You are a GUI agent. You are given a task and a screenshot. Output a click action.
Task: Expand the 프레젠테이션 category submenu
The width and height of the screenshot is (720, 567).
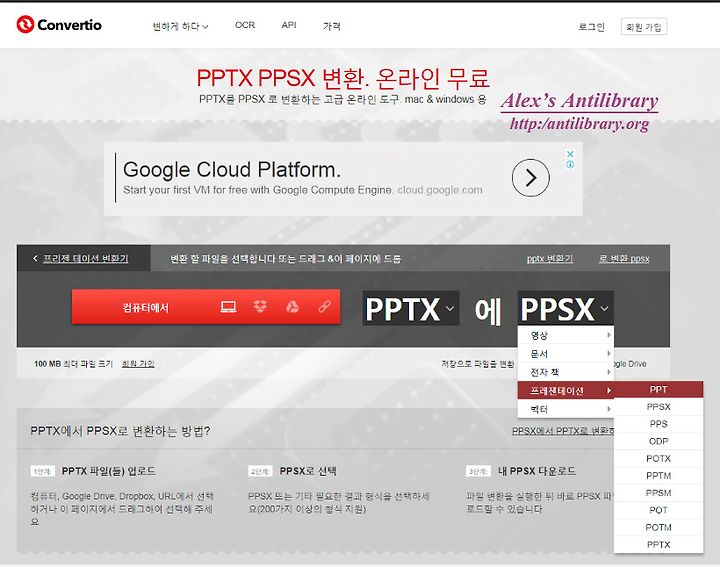point(566,390)
